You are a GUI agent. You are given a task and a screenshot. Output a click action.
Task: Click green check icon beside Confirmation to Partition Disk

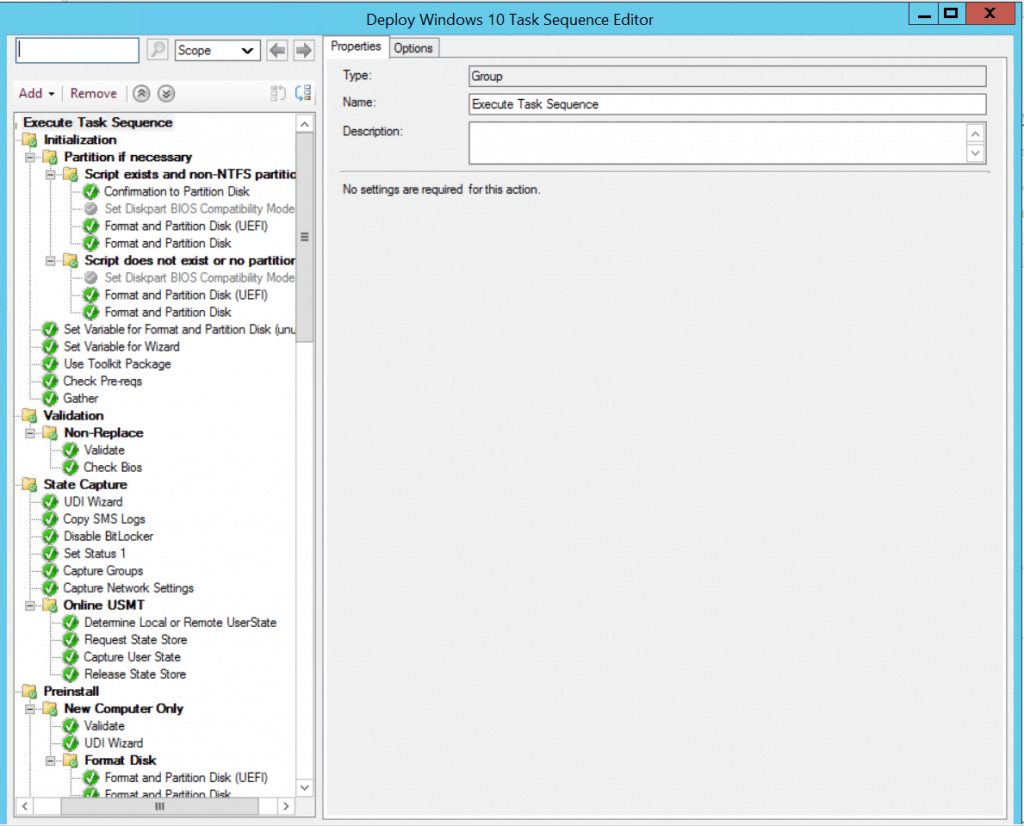[x=91, y=191]
